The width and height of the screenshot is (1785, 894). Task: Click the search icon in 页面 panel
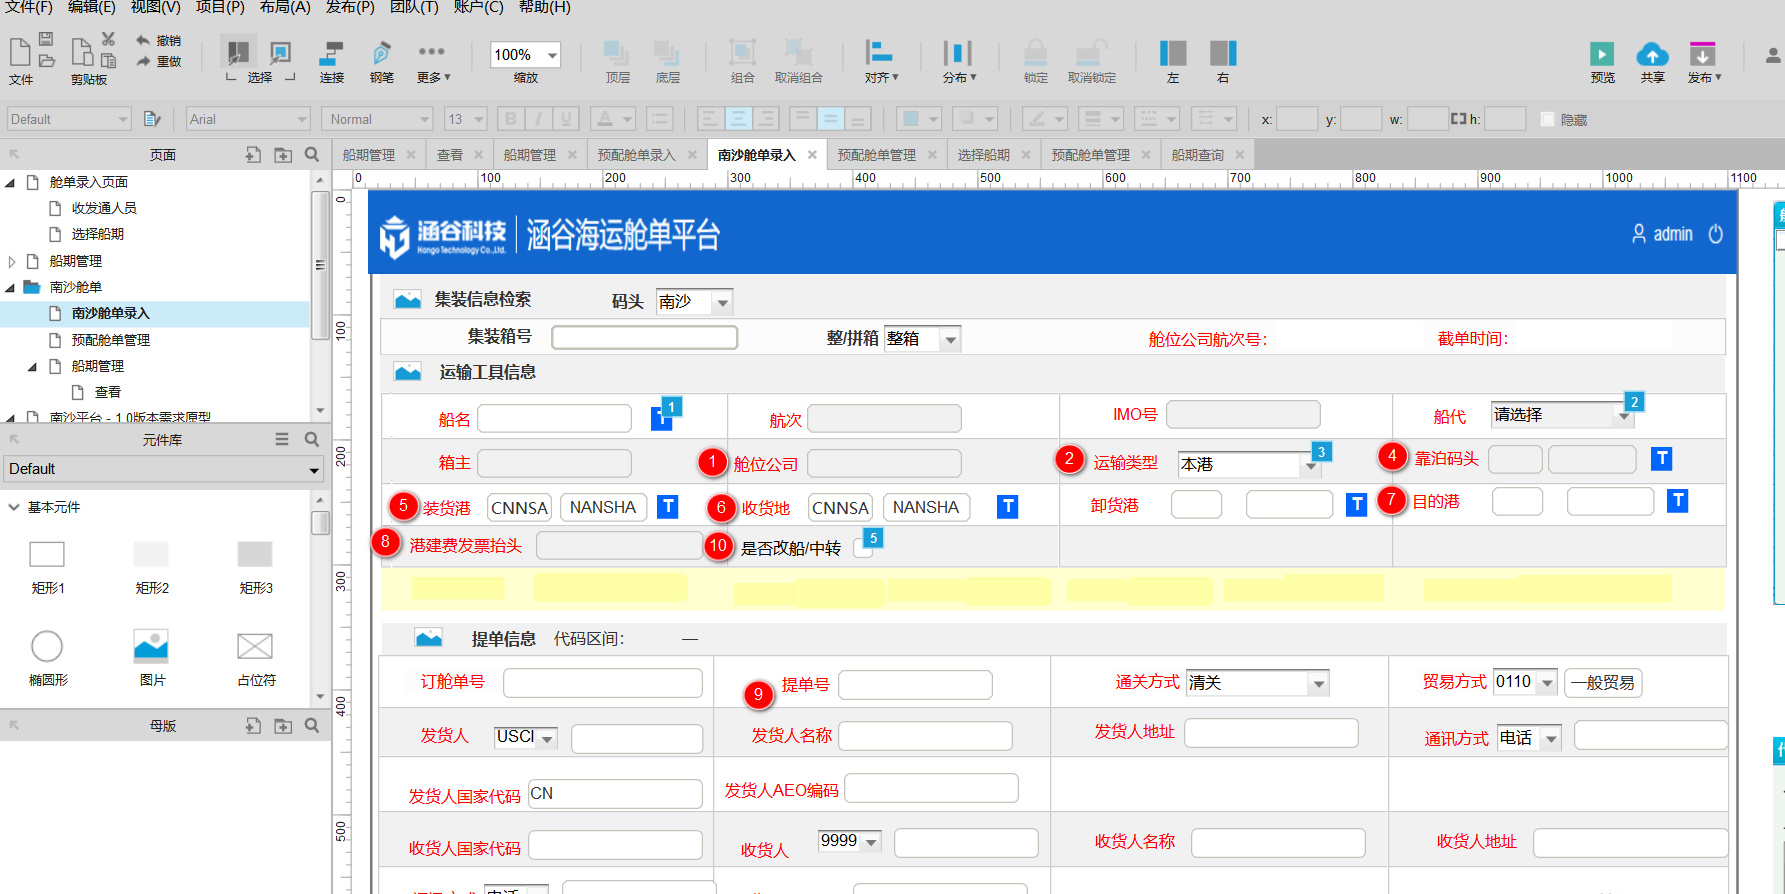[x=312, y=155]
